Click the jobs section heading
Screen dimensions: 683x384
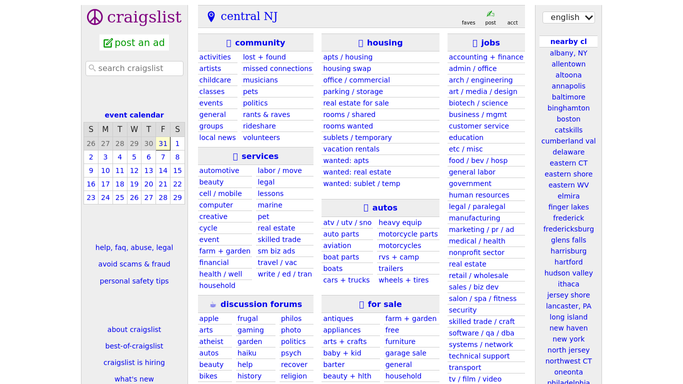490,43
